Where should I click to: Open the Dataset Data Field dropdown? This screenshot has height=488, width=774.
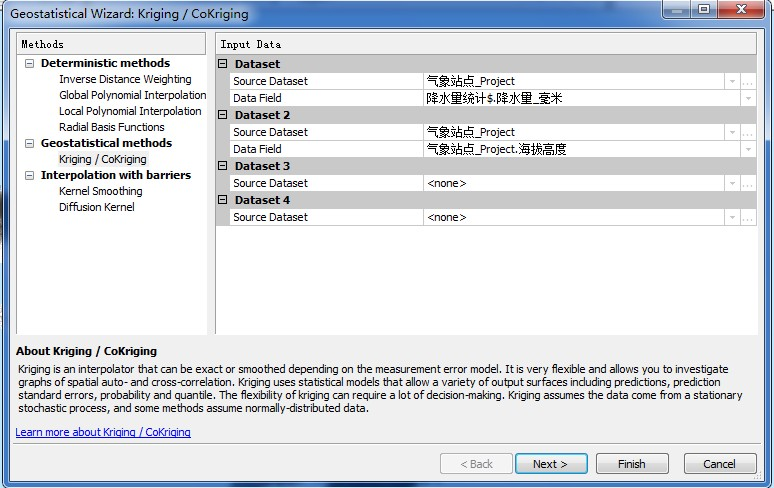click(747, 98)
